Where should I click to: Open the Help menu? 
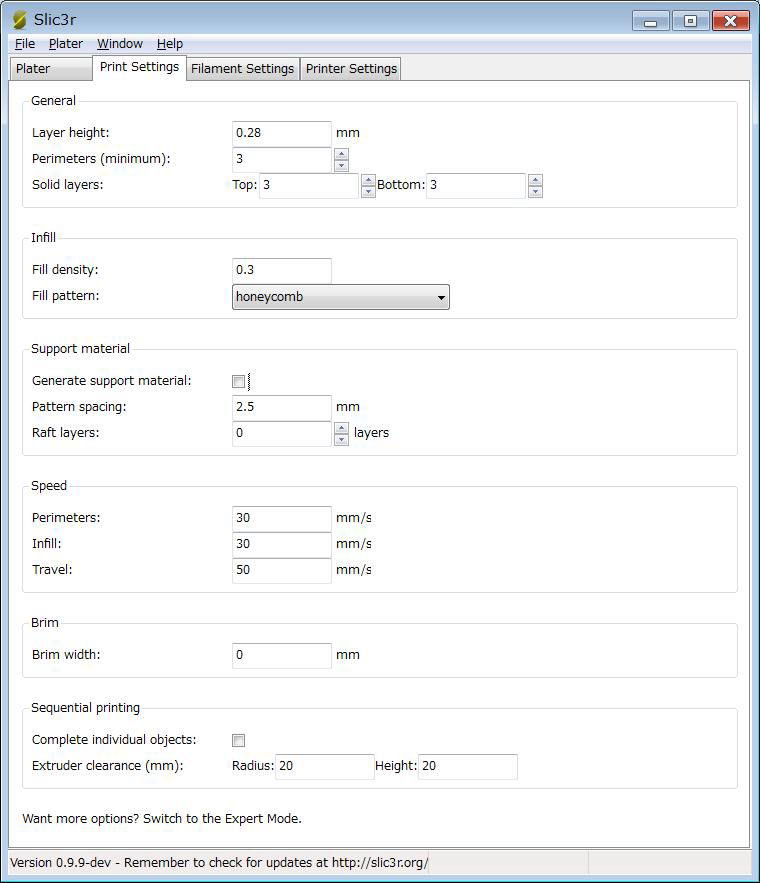click(169, 44)
